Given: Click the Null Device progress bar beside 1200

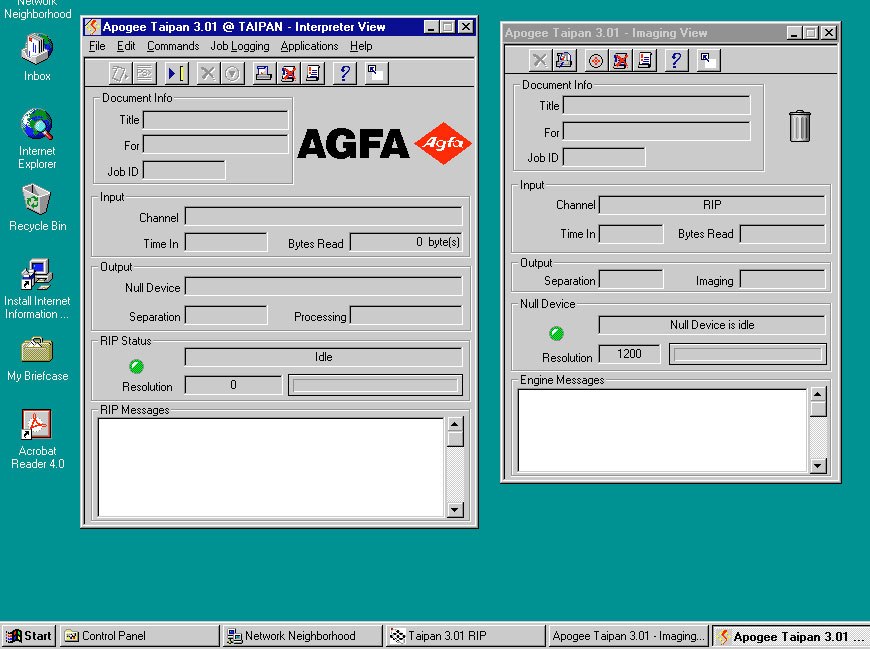Looking at the screenshot, I should [x=748, y=354].
